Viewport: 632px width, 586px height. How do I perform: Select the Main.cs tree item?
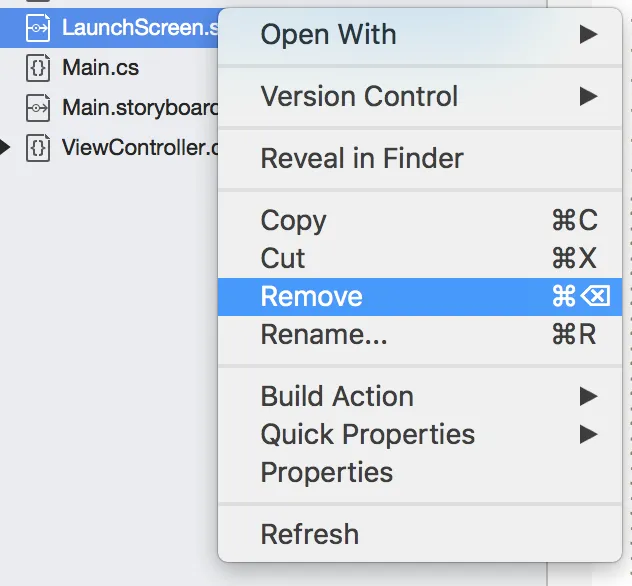100,68
